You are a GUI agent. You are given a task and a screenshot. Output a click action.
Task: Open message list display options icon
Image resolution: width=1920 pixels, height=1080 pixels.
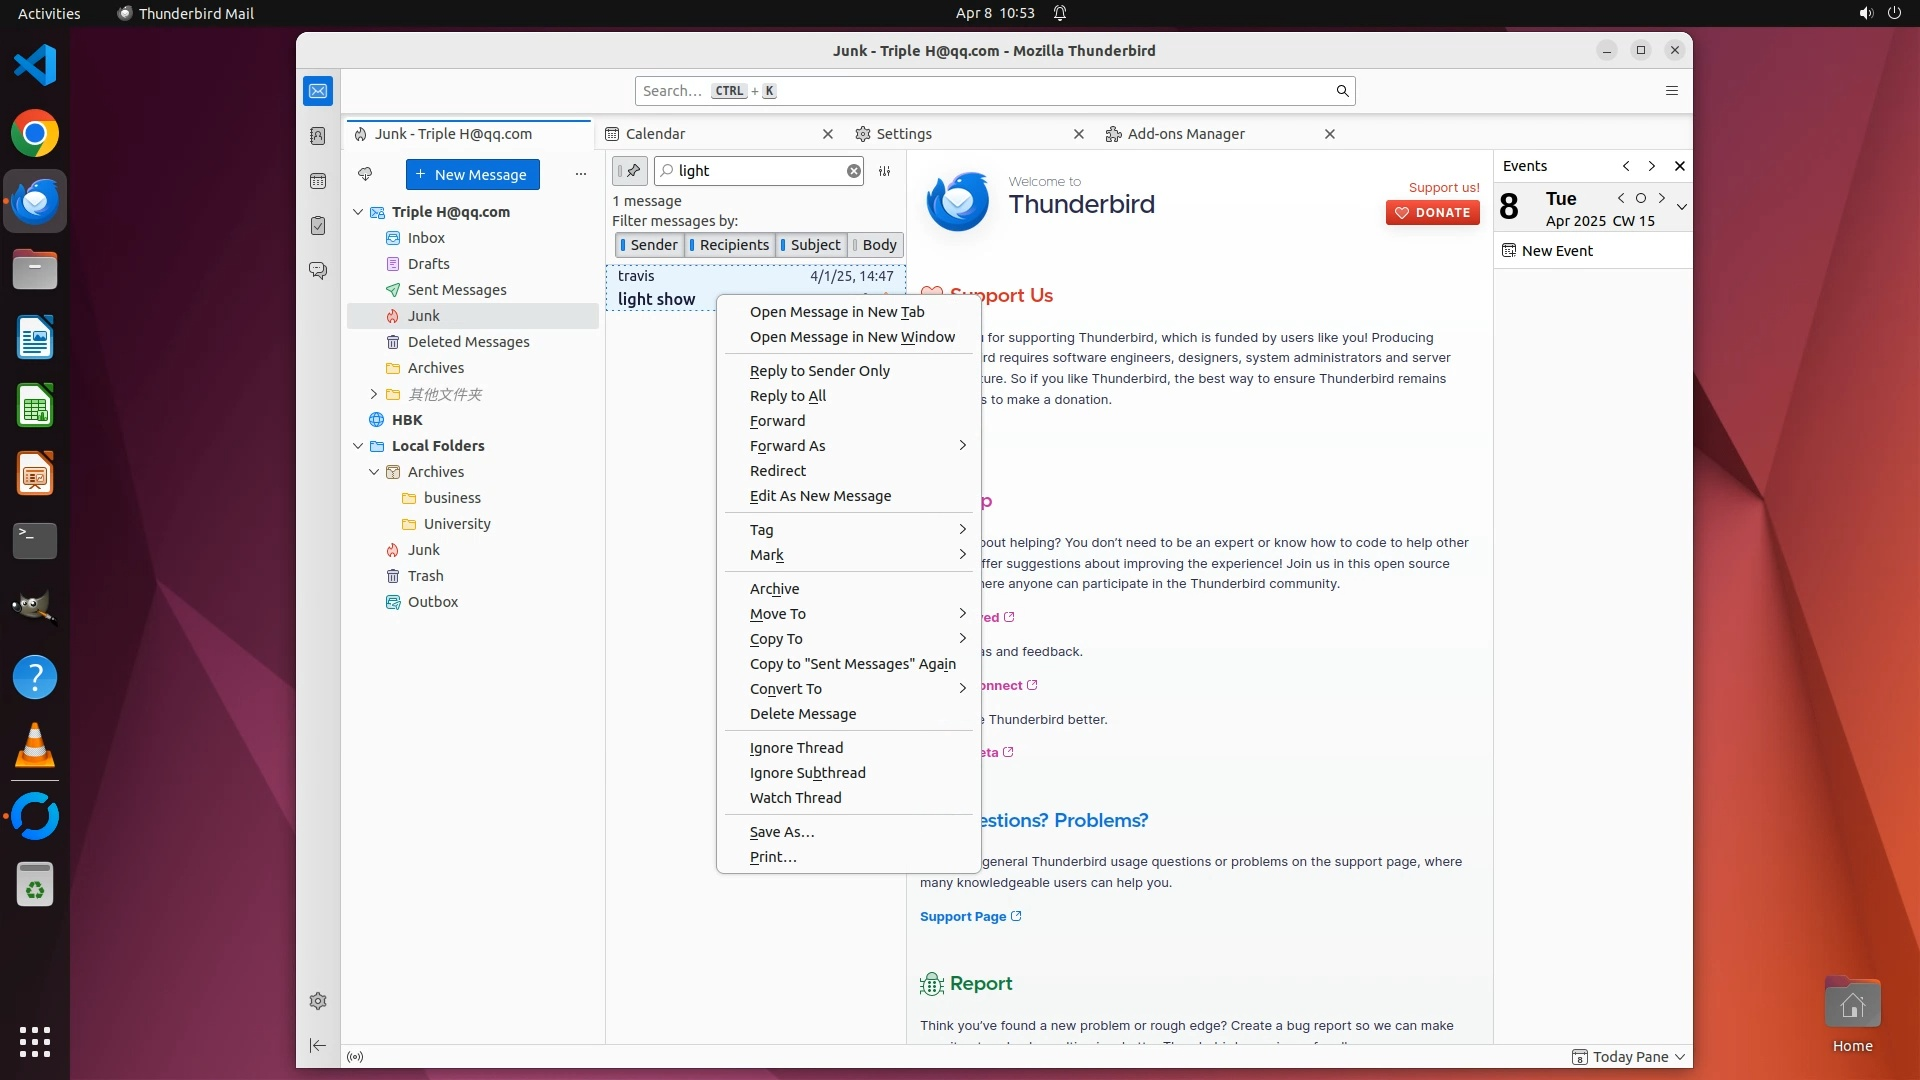(884, 171)
